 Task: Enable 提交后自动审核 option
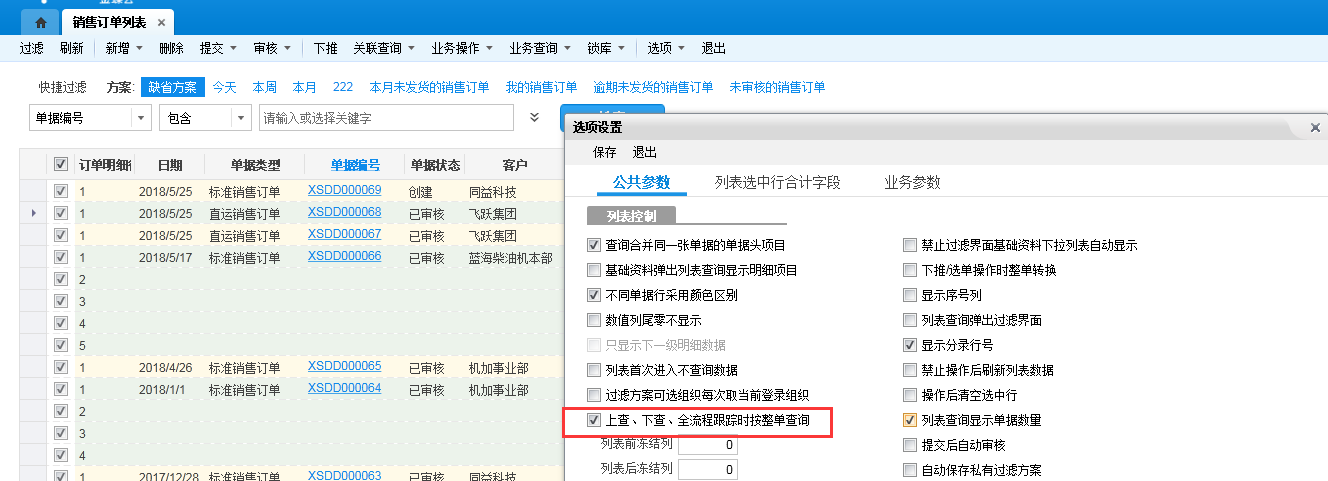909,445
